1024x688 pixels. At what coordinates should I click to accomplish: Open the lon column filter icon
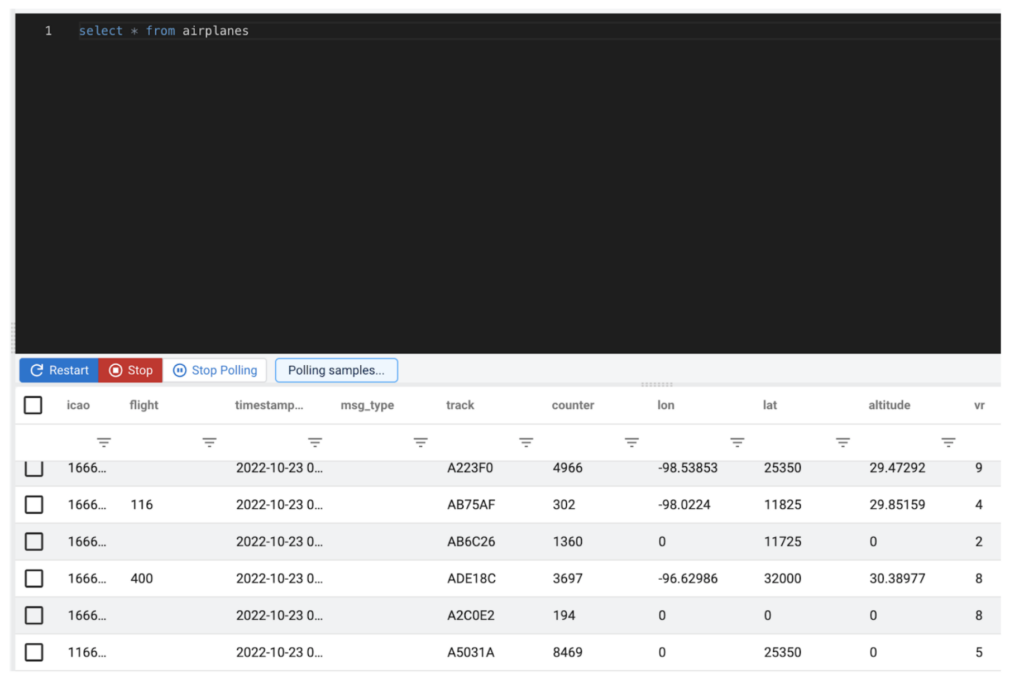[737, 441]
